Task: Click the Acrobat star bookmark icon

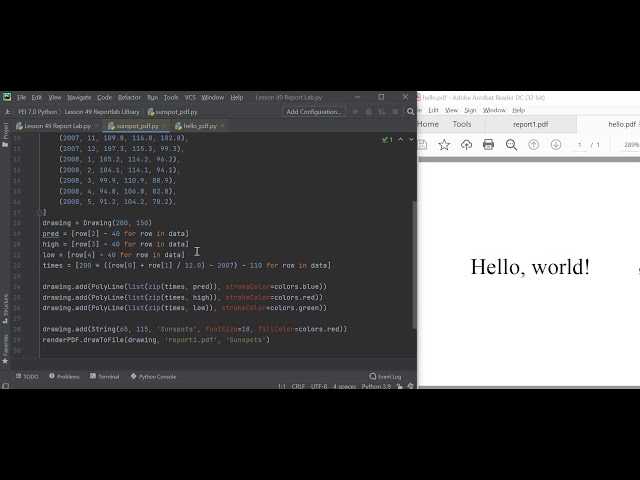Action: pyautogui.click(x=444, y=144)
